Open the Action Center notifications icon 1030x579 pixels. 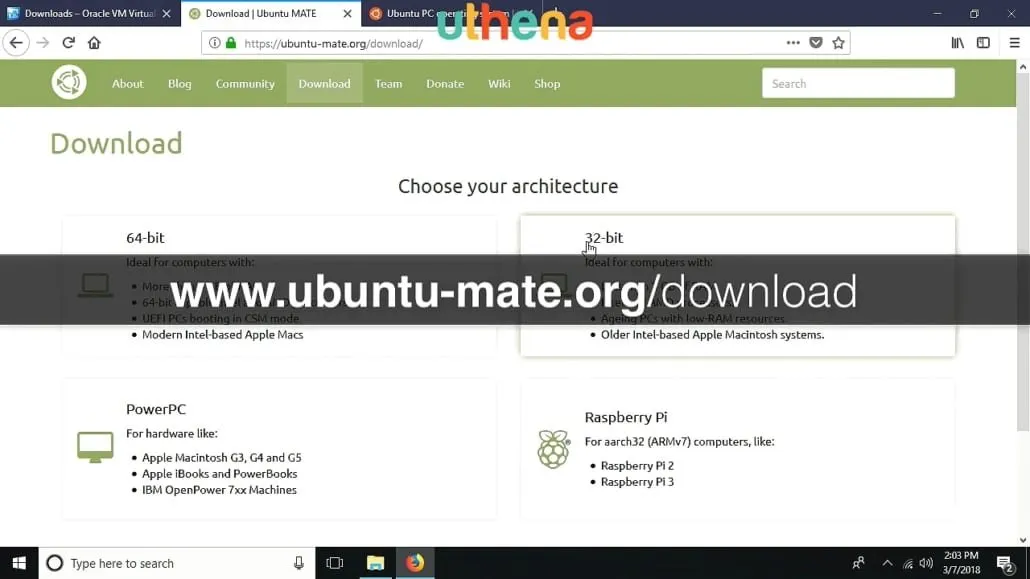click(x=1005, y=564)
